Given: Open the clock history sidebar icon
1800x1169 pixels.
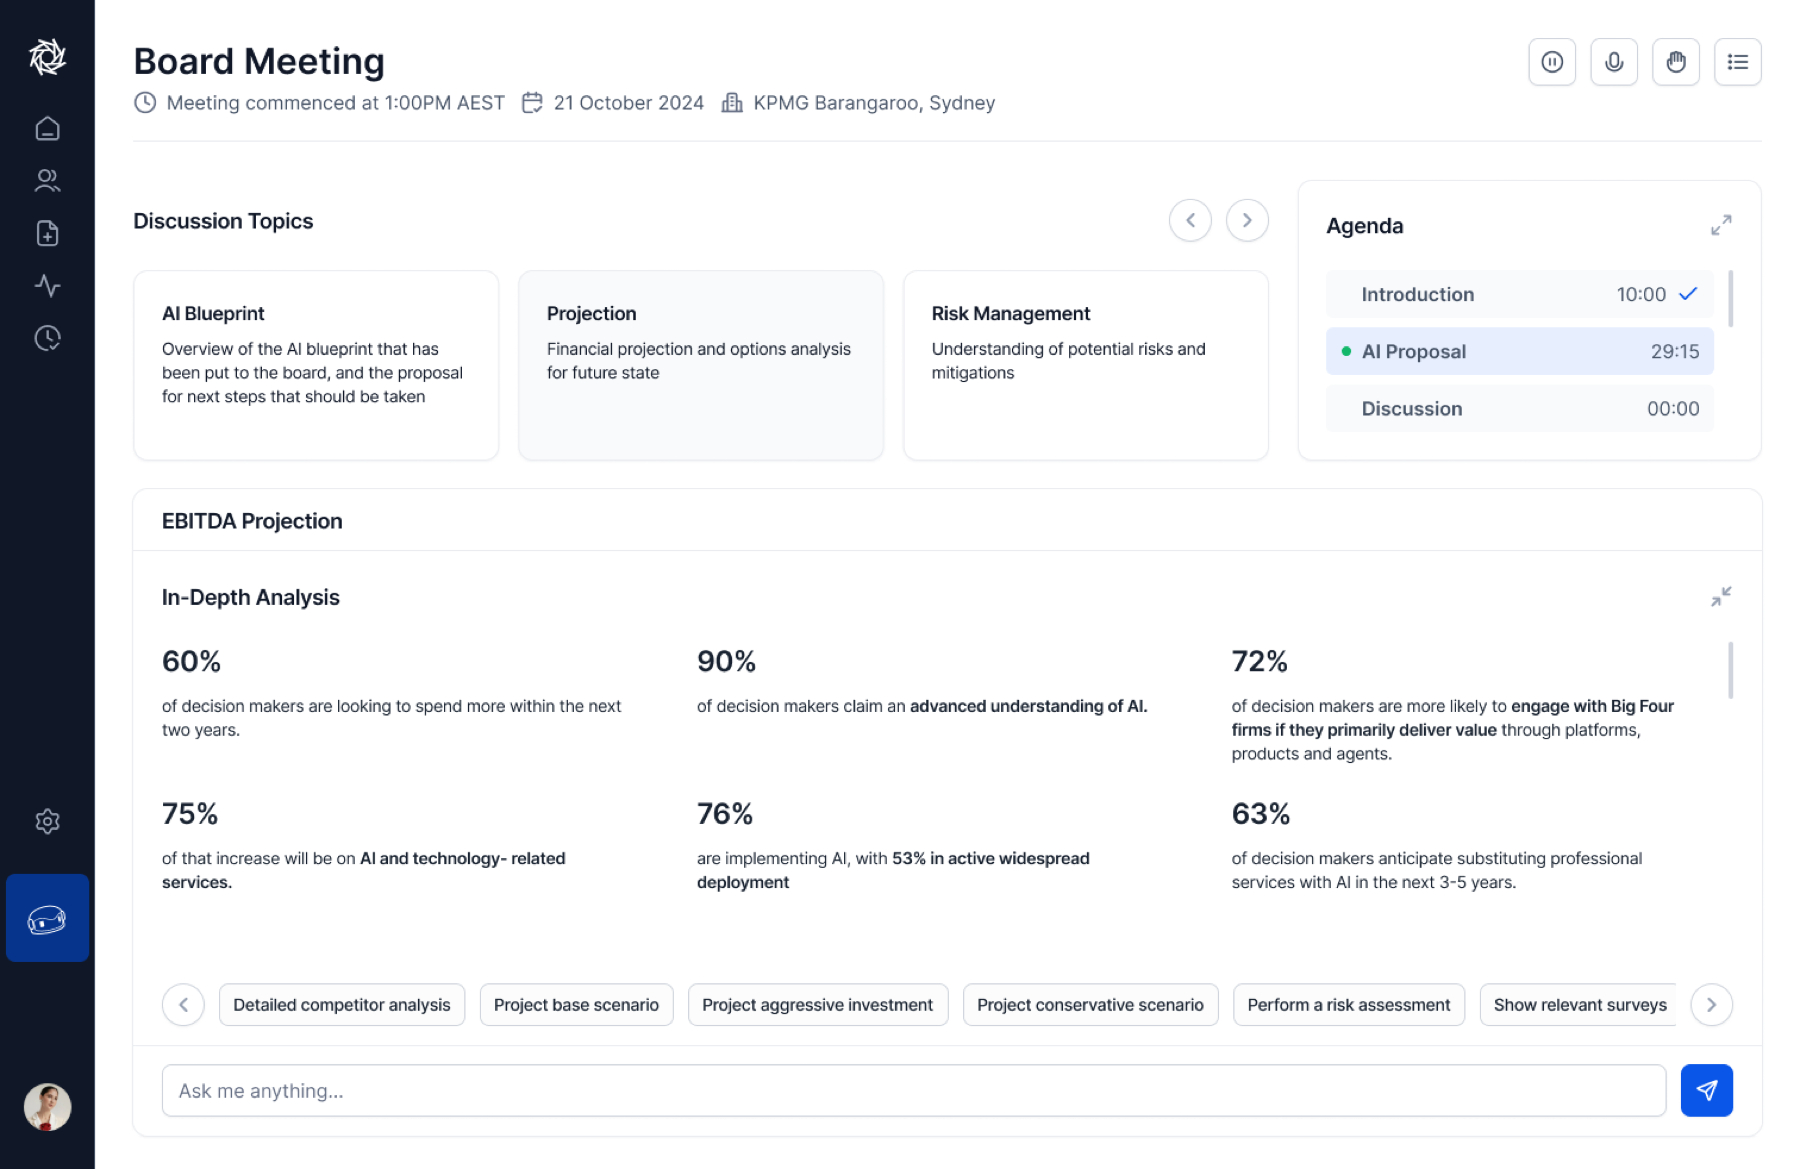Looking at the screenshot, I should pyautogui.click(x=47, y=338).
